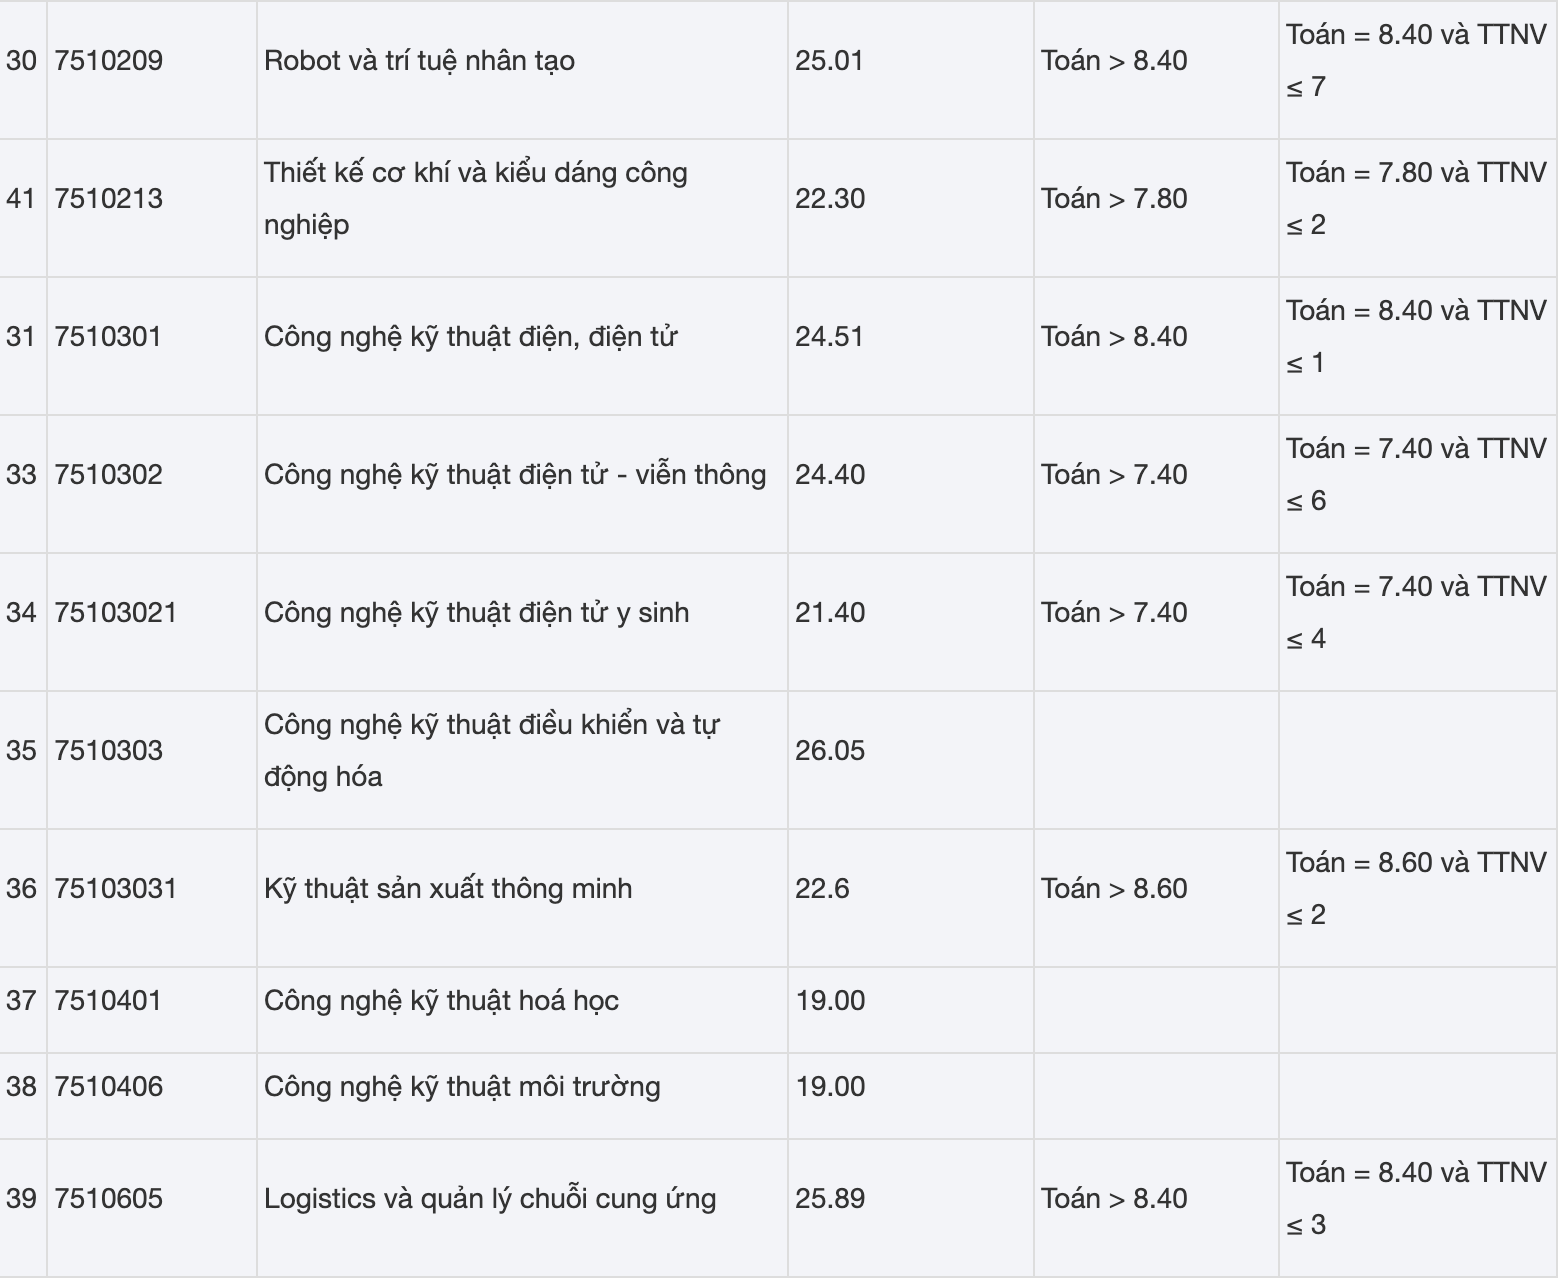
Task: Select 'Logistics và quản lý chuỗi cung ứng'
Action: pos(490,1199)
